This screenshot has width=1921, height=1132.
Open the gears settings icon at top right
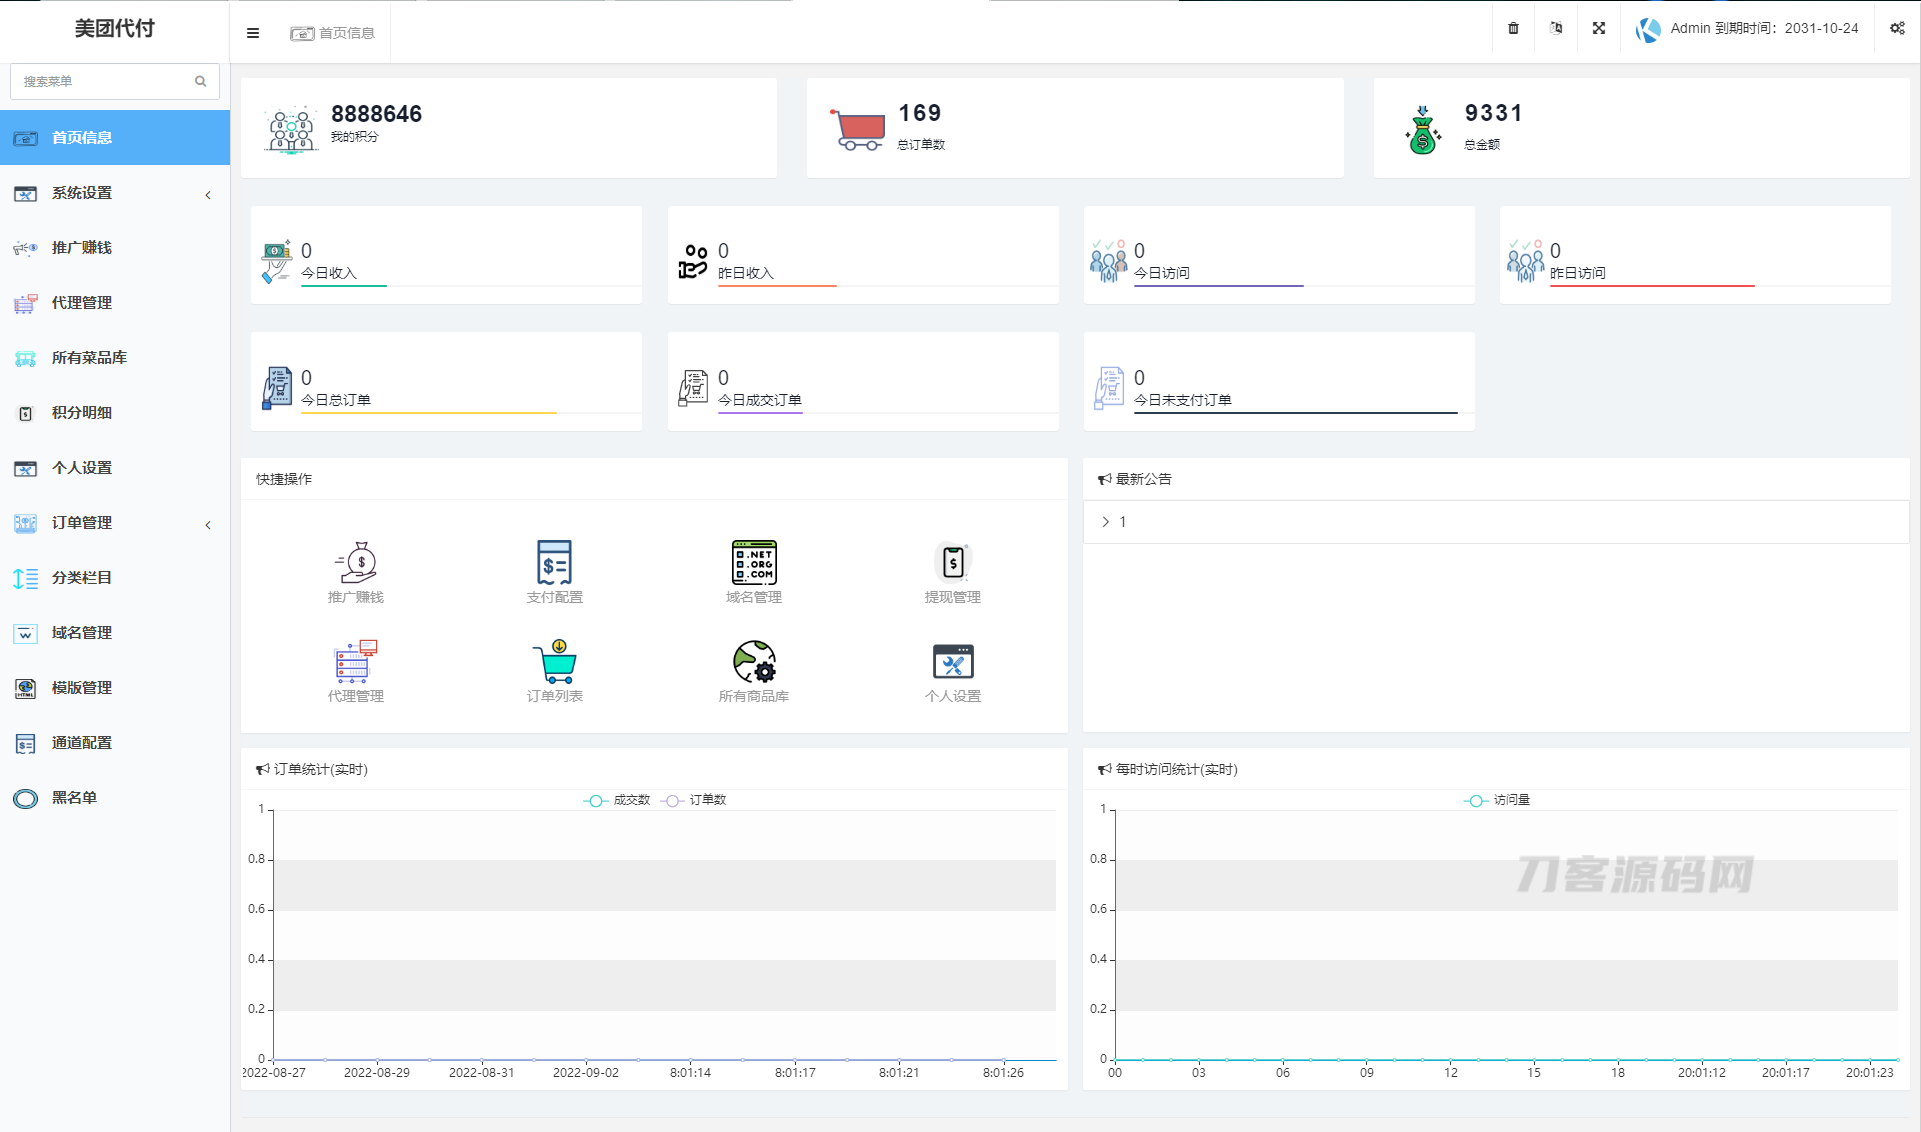pyautogui.click(x=1897, y=29)
